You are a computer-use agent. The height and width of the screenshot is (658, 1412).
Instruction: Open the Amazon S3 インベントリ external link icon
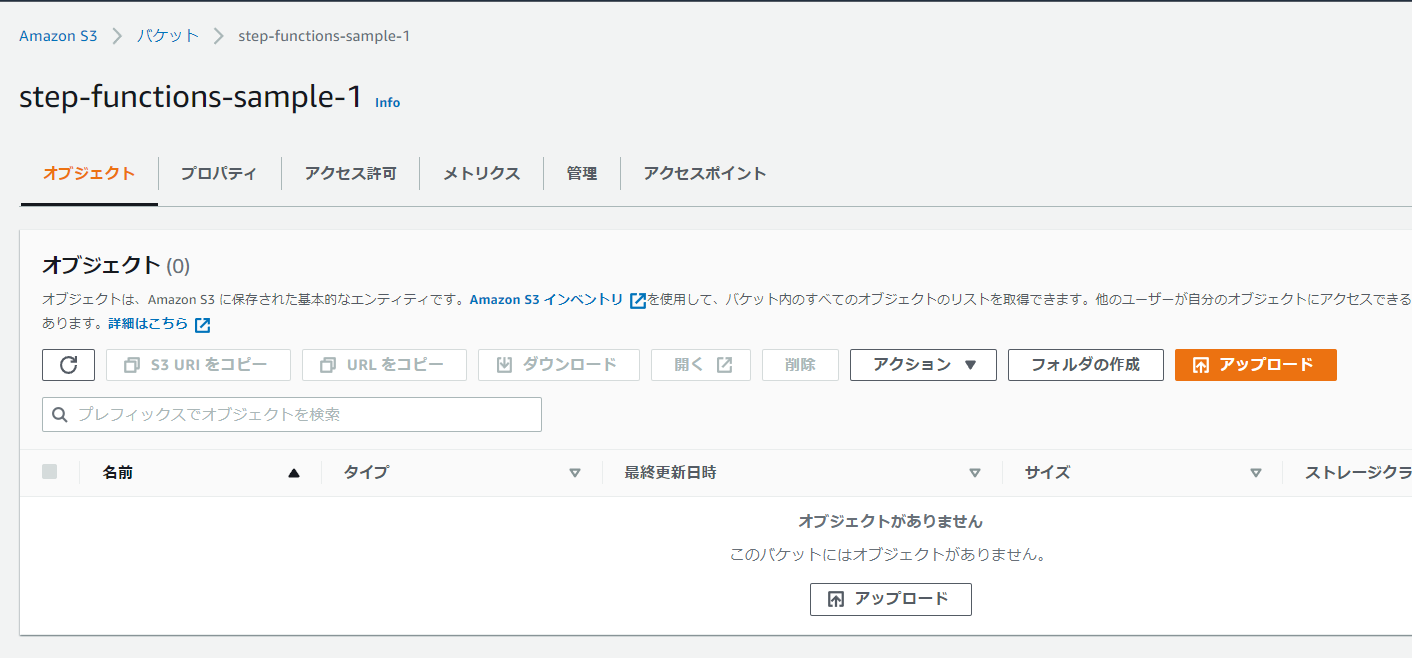637,299
